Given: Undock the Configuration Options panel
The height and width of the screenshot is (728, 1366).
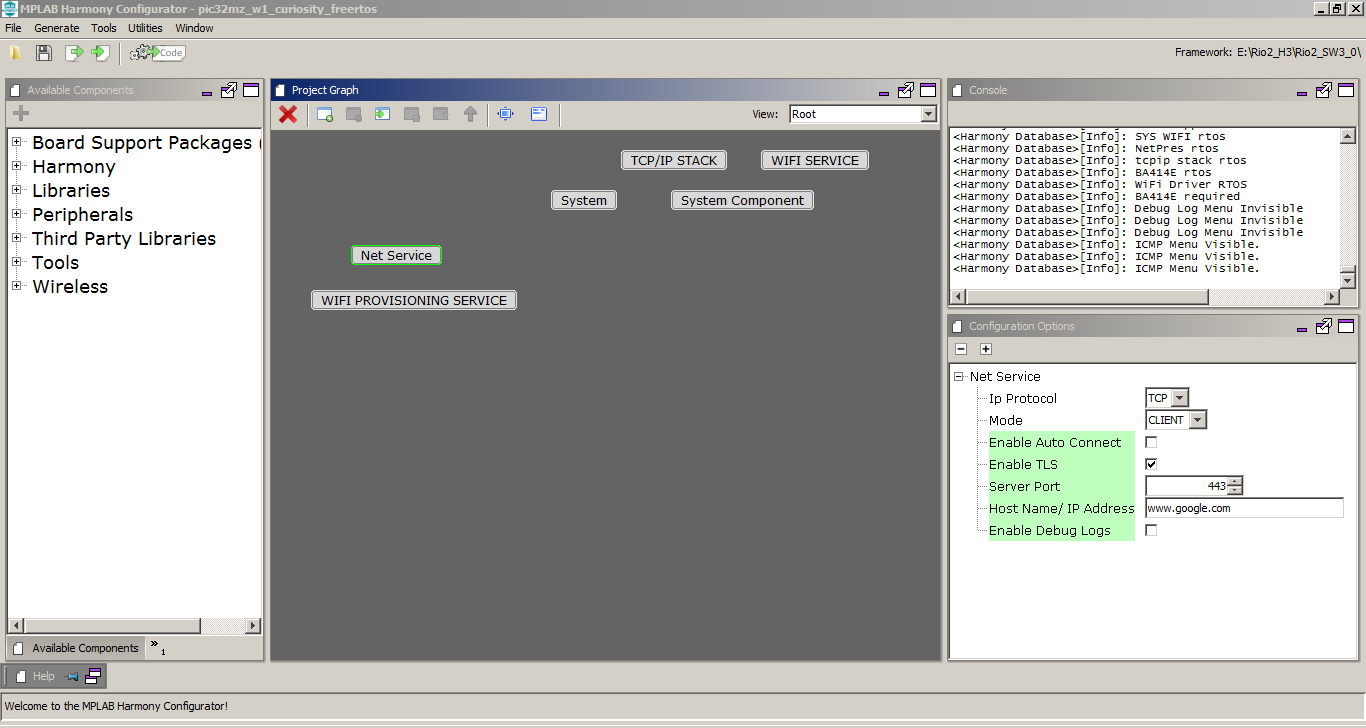Looking at the screenshot, I should click(x=1323, y=326).
